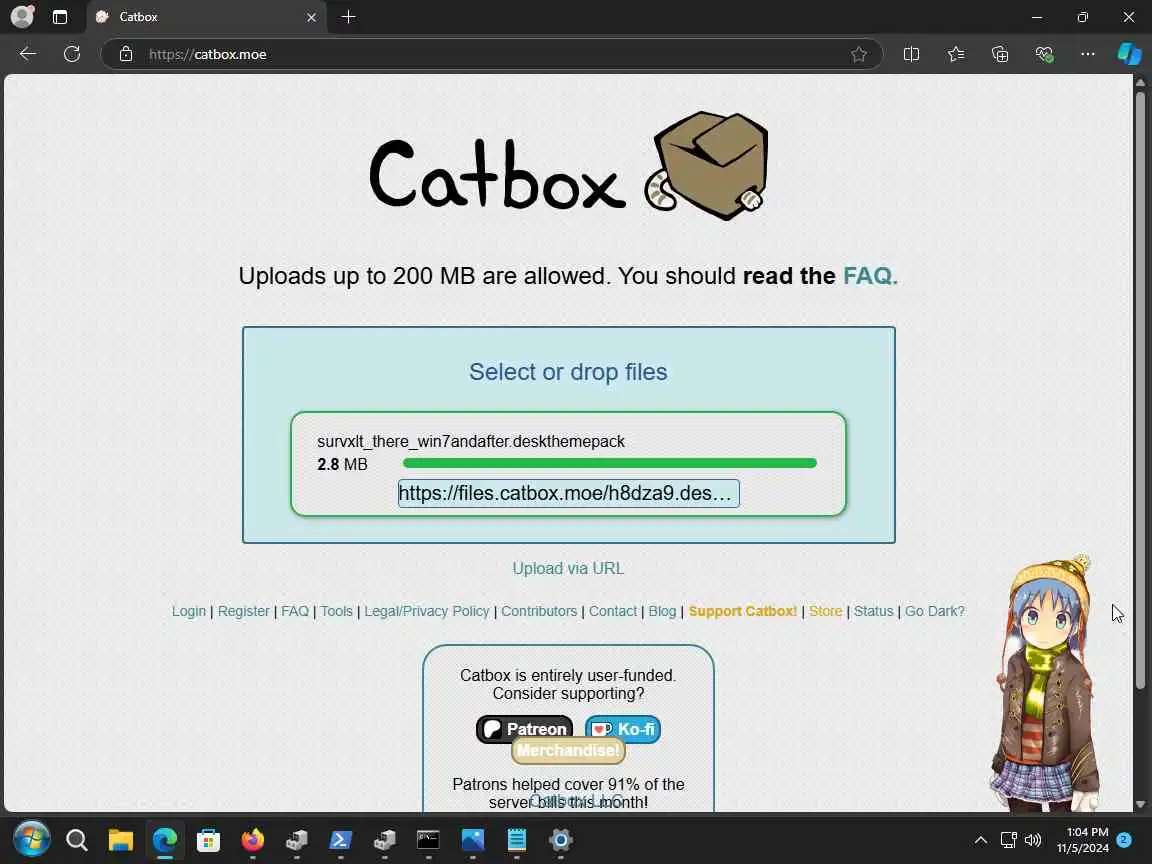Open FAQ in the footer links
1152x864 pixels.
tap(295, 611)
